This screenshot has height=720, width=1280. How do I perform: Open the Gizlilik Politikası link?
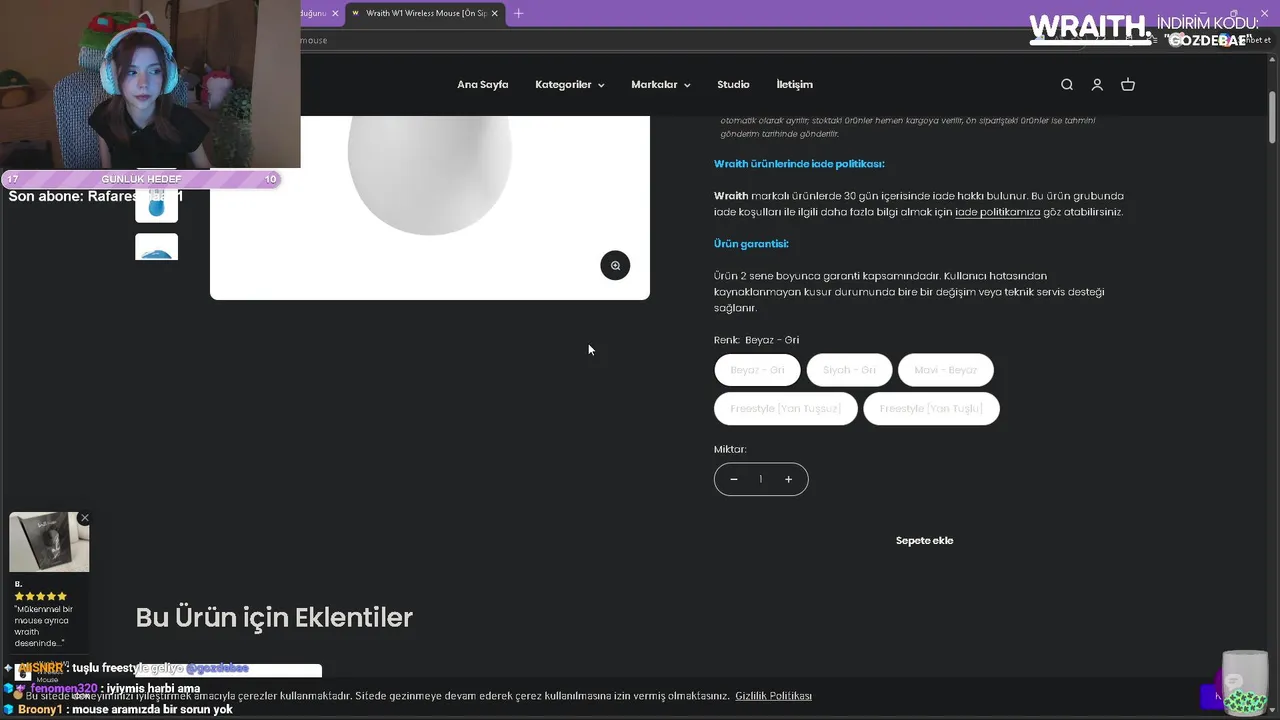[x=773, y=696]
